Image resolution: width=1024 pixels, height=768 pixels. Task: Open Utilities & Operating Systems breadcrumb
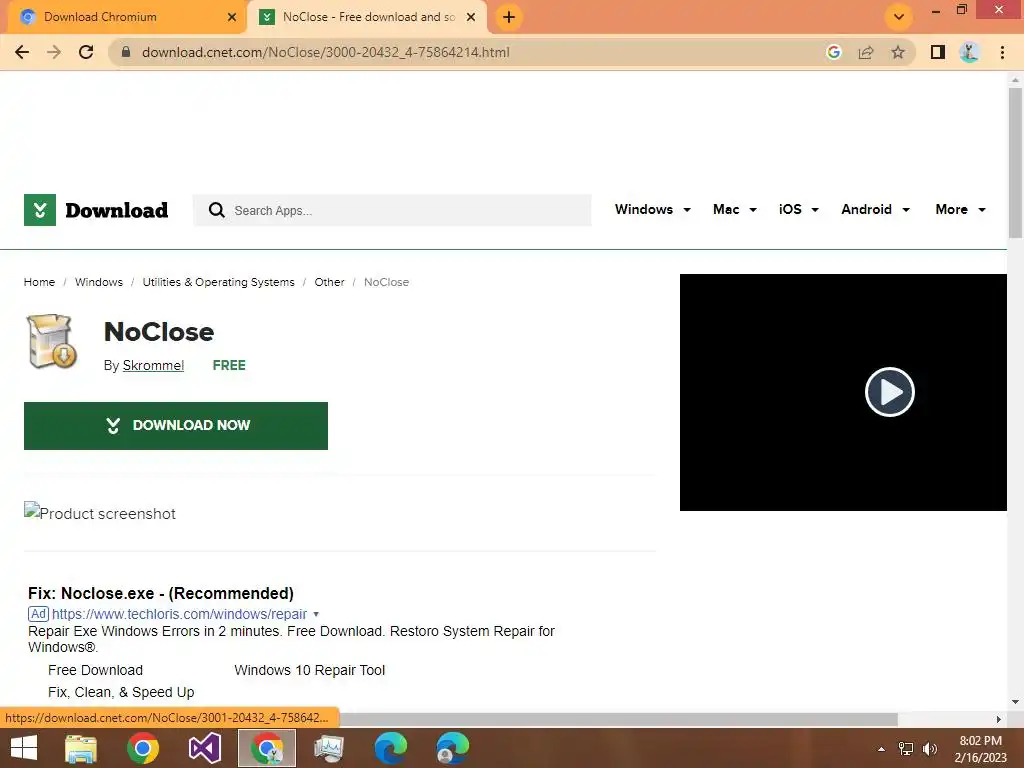(x=218, y=282)
